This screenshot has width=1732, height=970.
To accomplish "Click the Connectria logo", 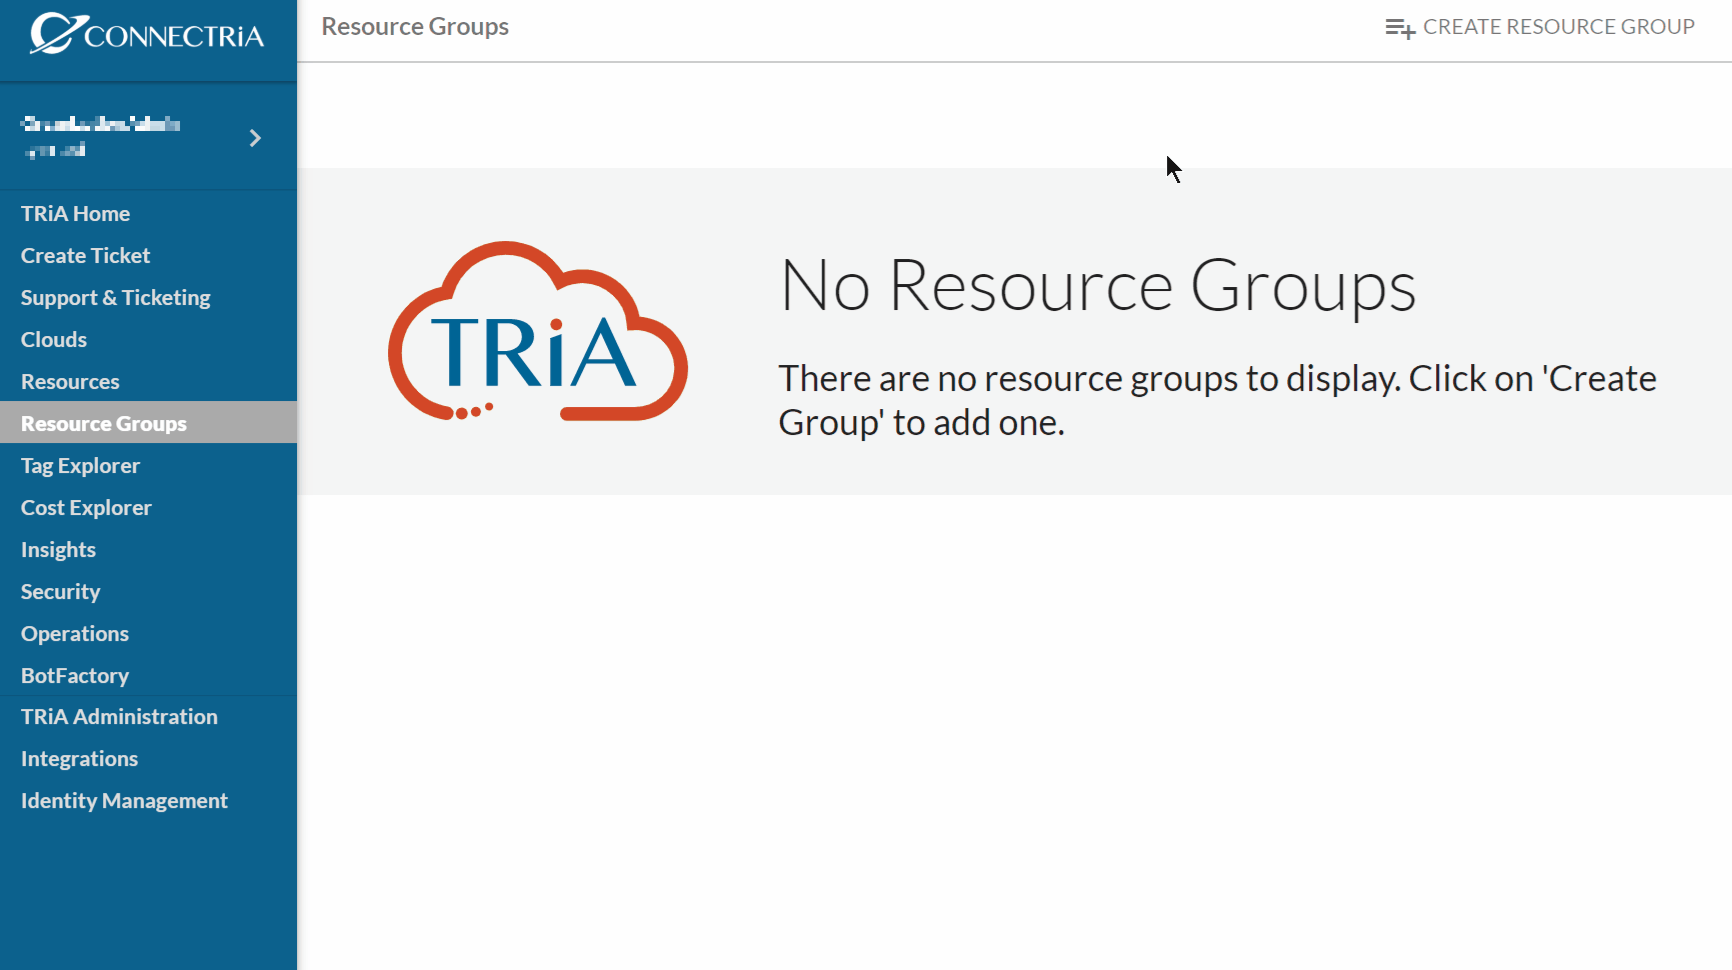I will point(147,33).
